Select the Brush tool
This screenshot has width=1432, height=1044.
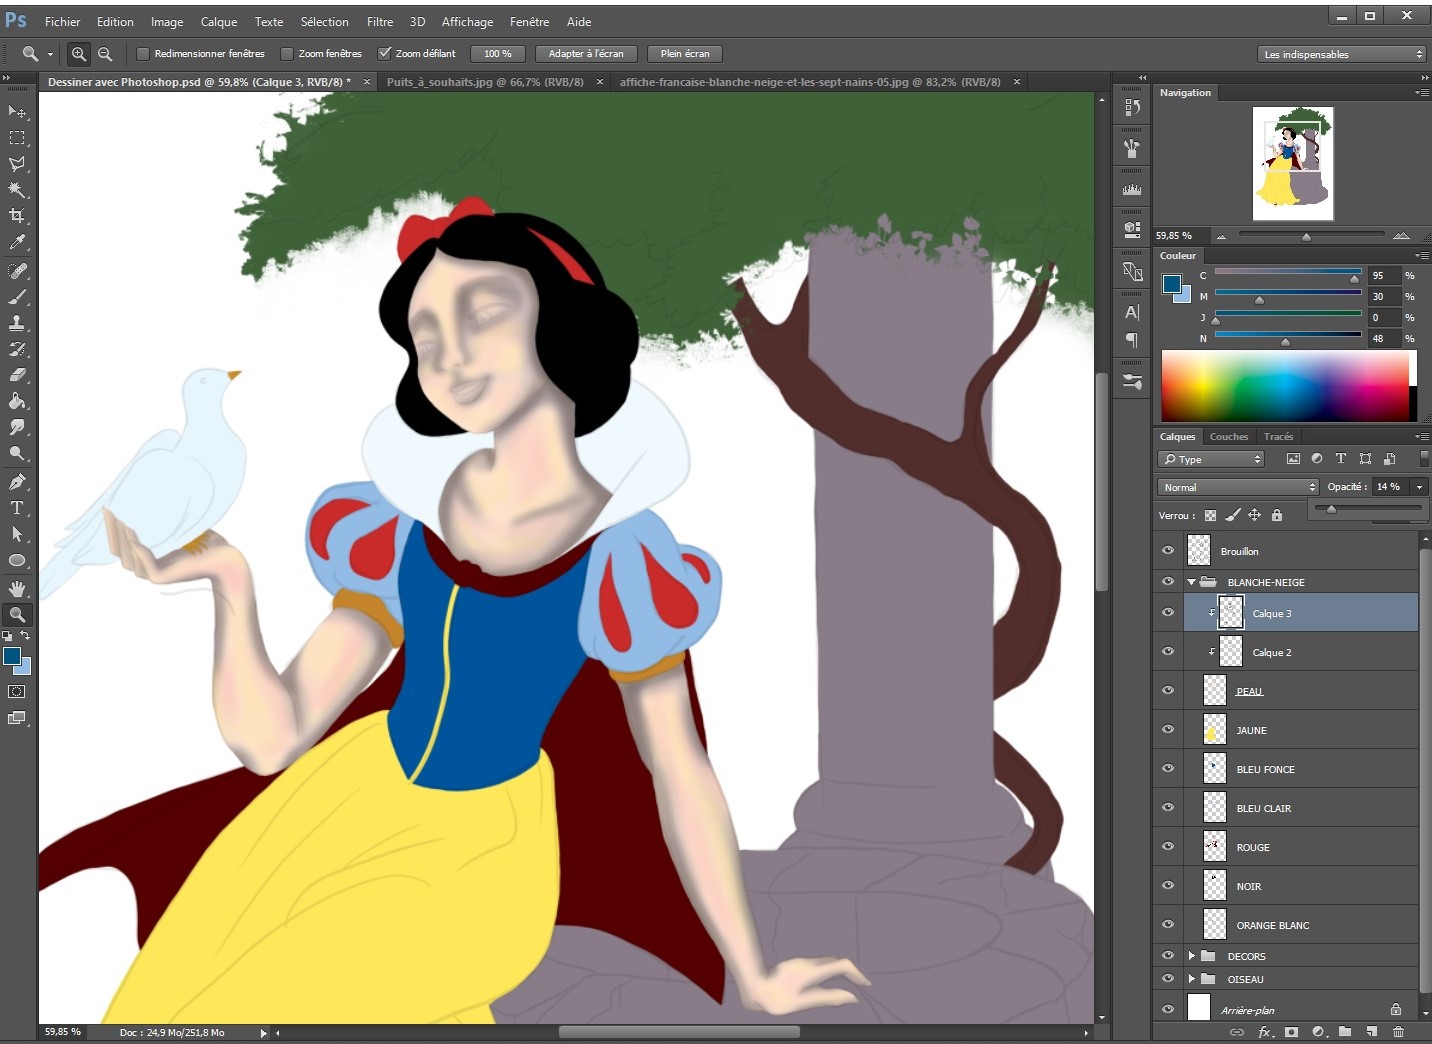click(x=17, y=297)
